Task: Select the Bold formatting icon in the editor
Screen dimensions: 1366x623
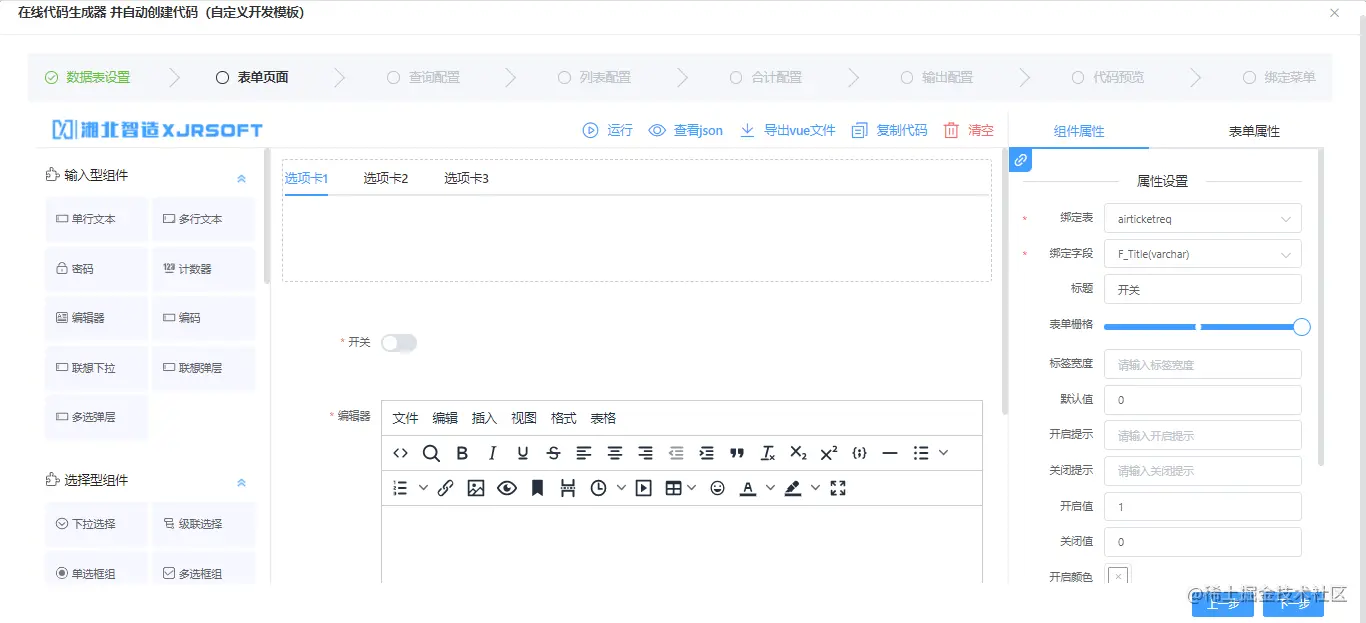Action: (x=461, y=452)
